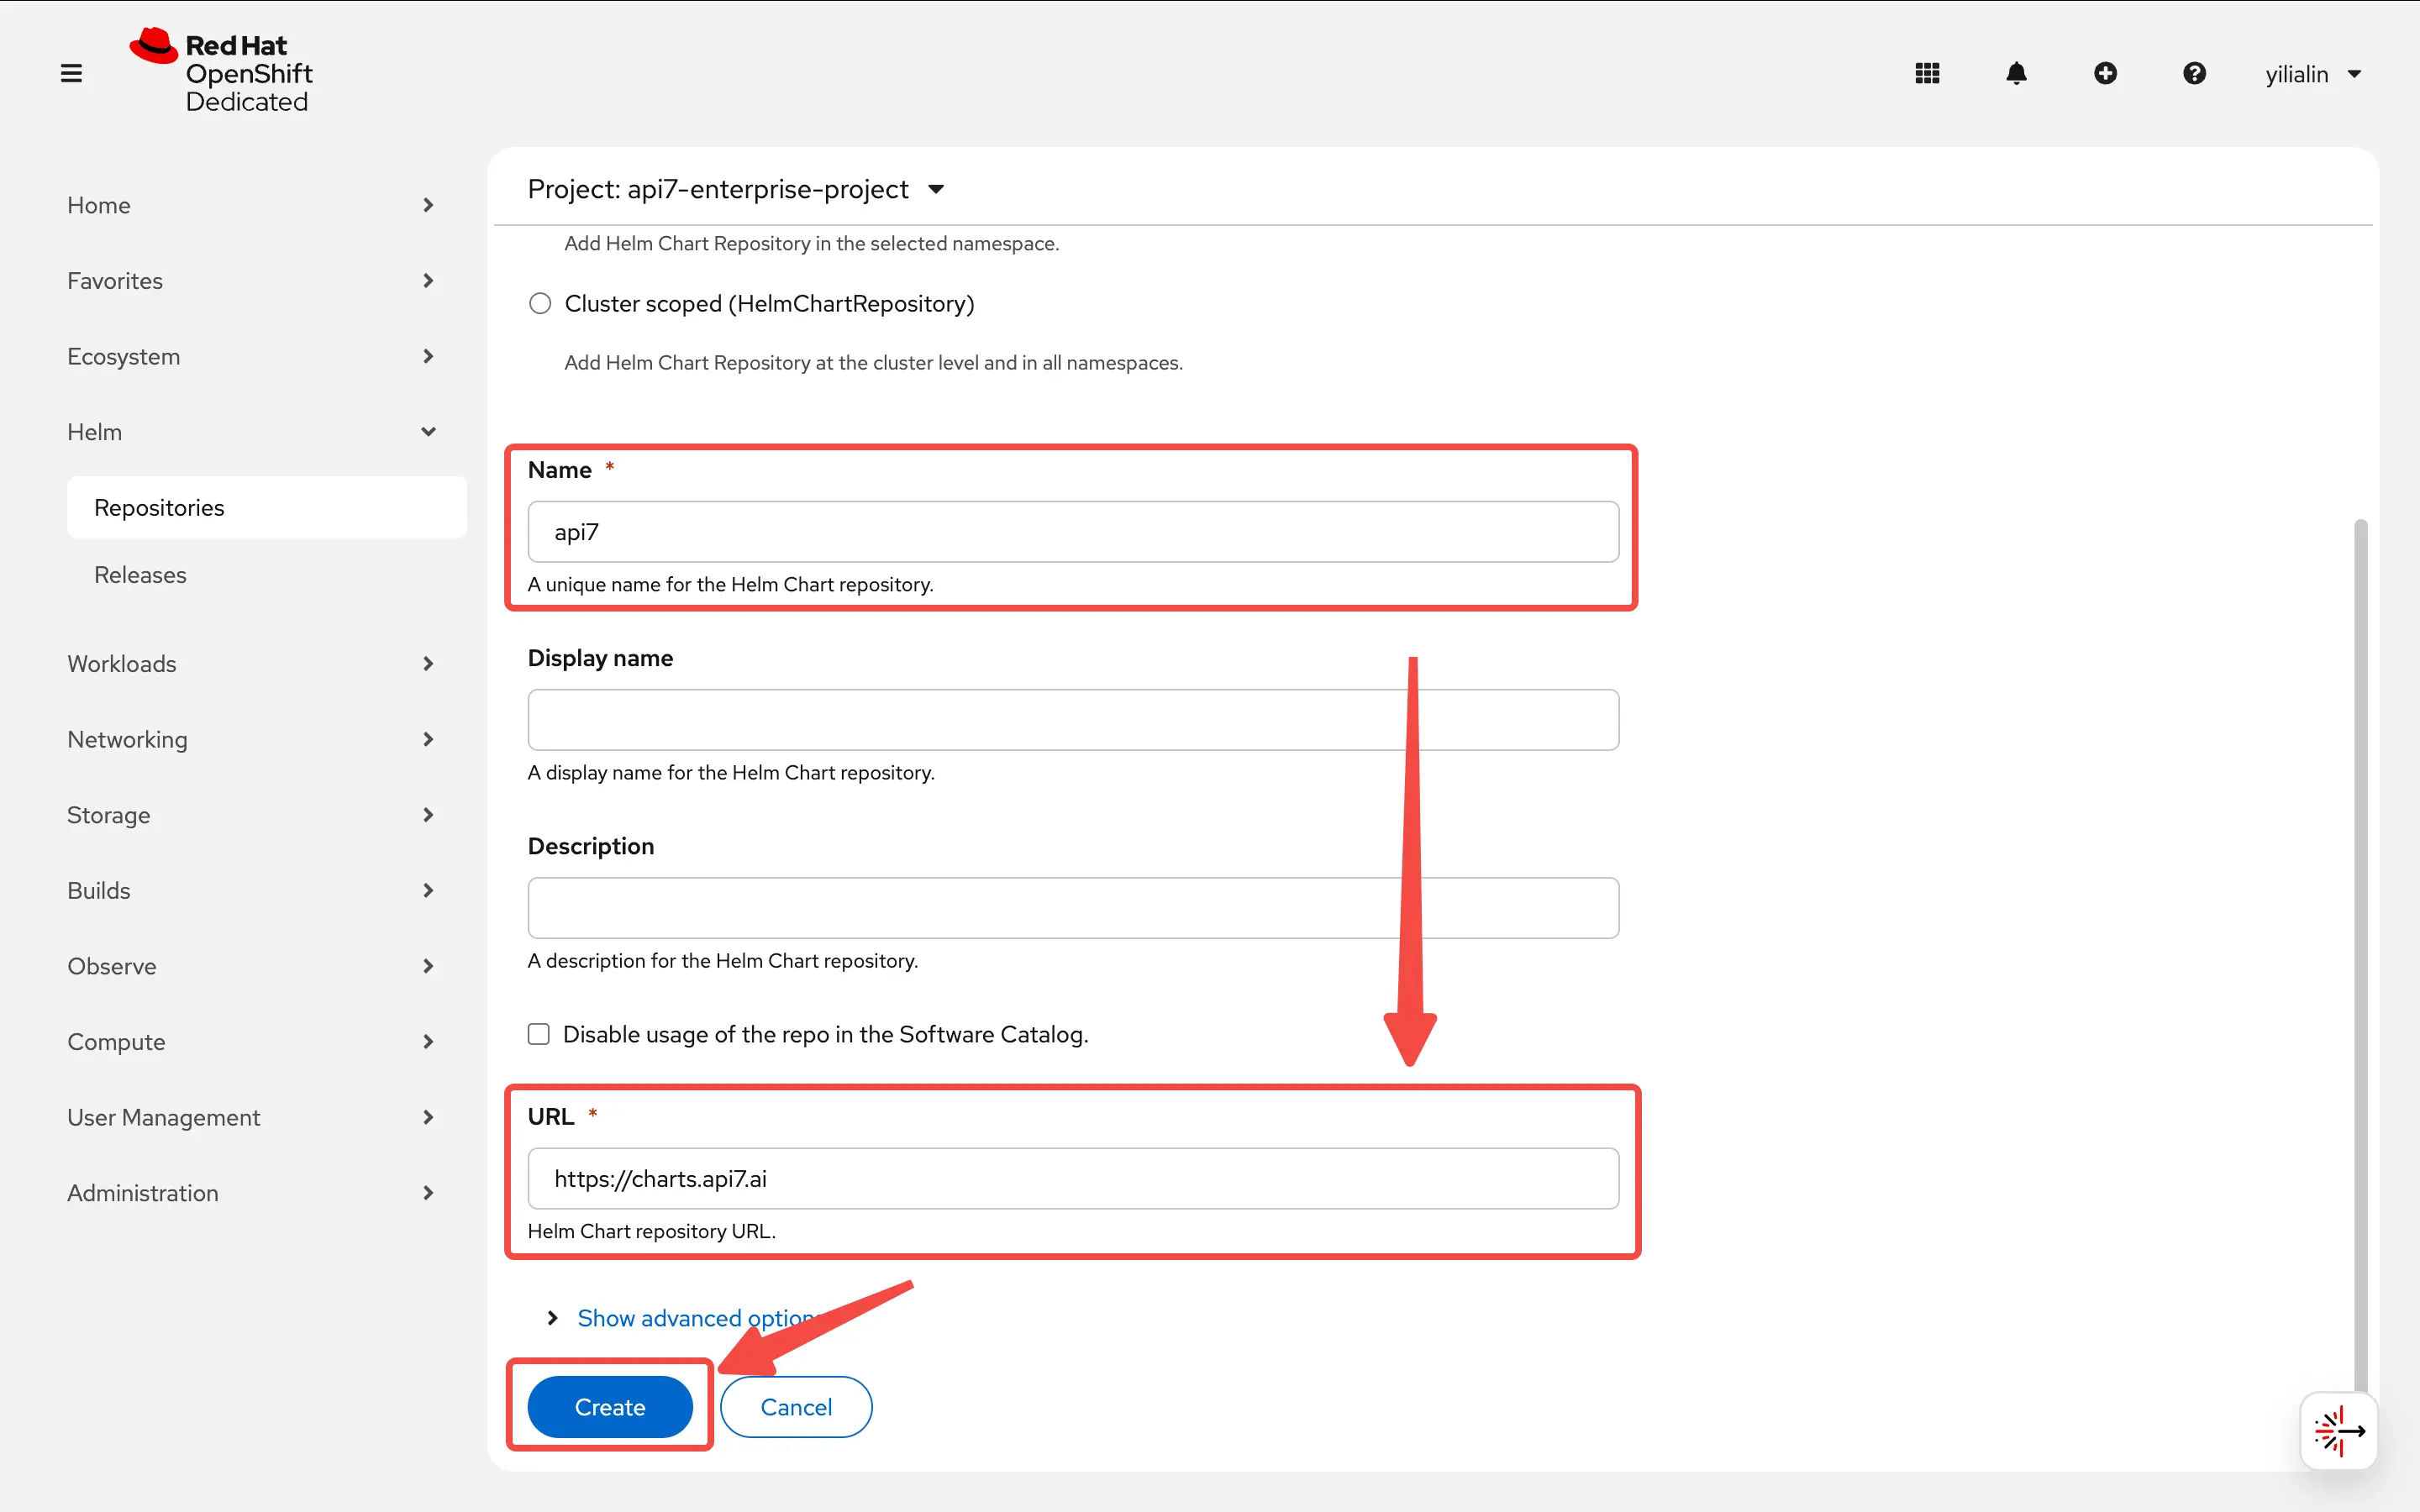Select Repositories under Helm
The width and height of the screenshot is (2420, 1512).
coord(159,507)
